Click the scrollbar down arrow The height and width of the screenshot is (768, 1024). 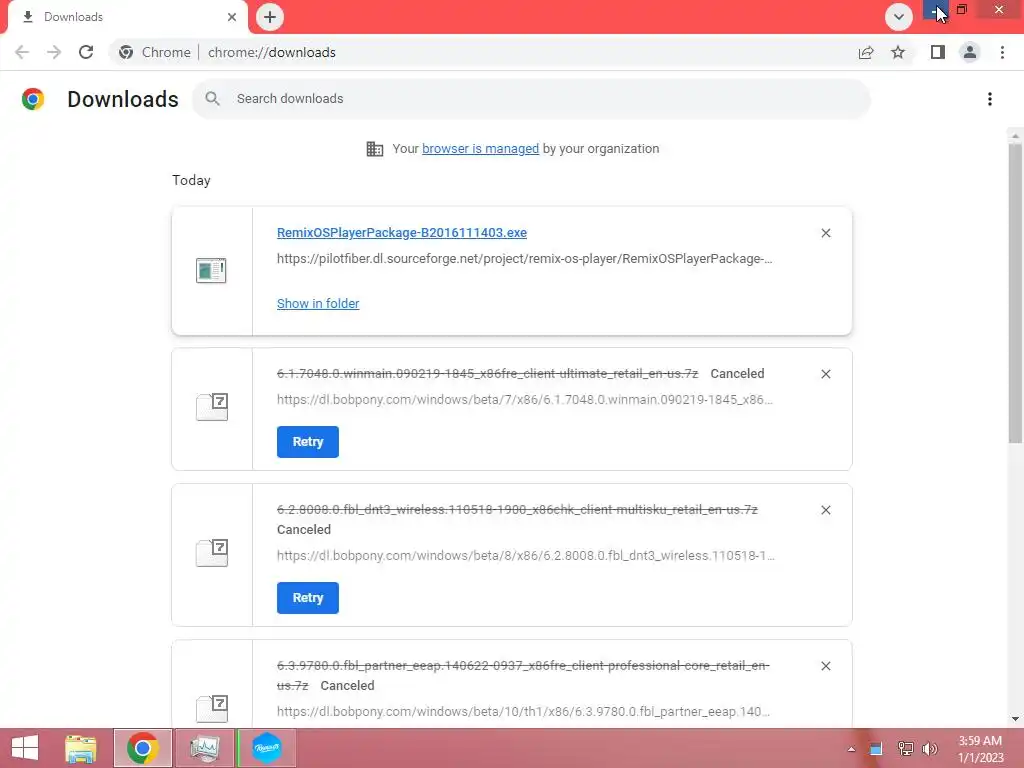point(1015,719)
